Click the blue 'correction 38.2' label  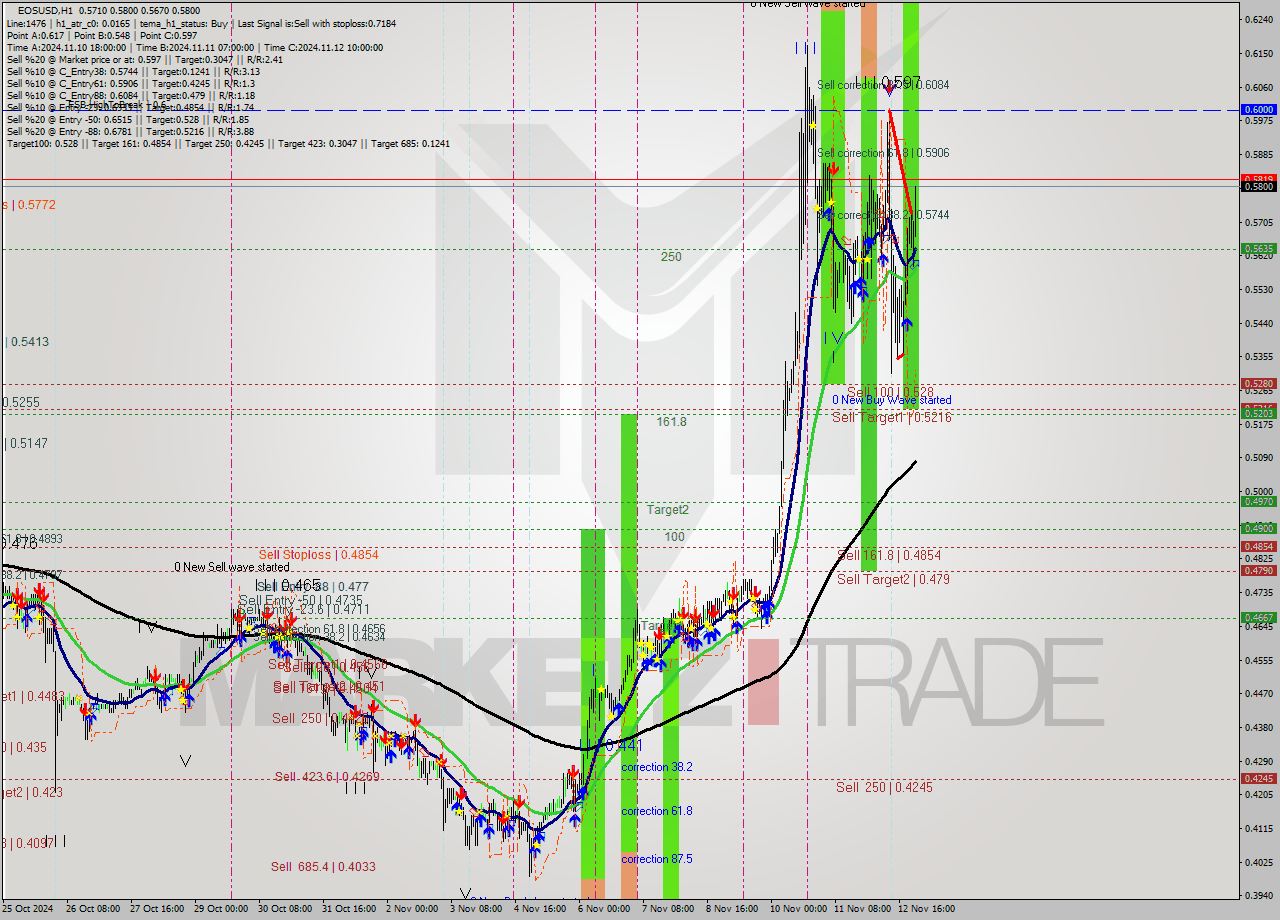[656, 767]
